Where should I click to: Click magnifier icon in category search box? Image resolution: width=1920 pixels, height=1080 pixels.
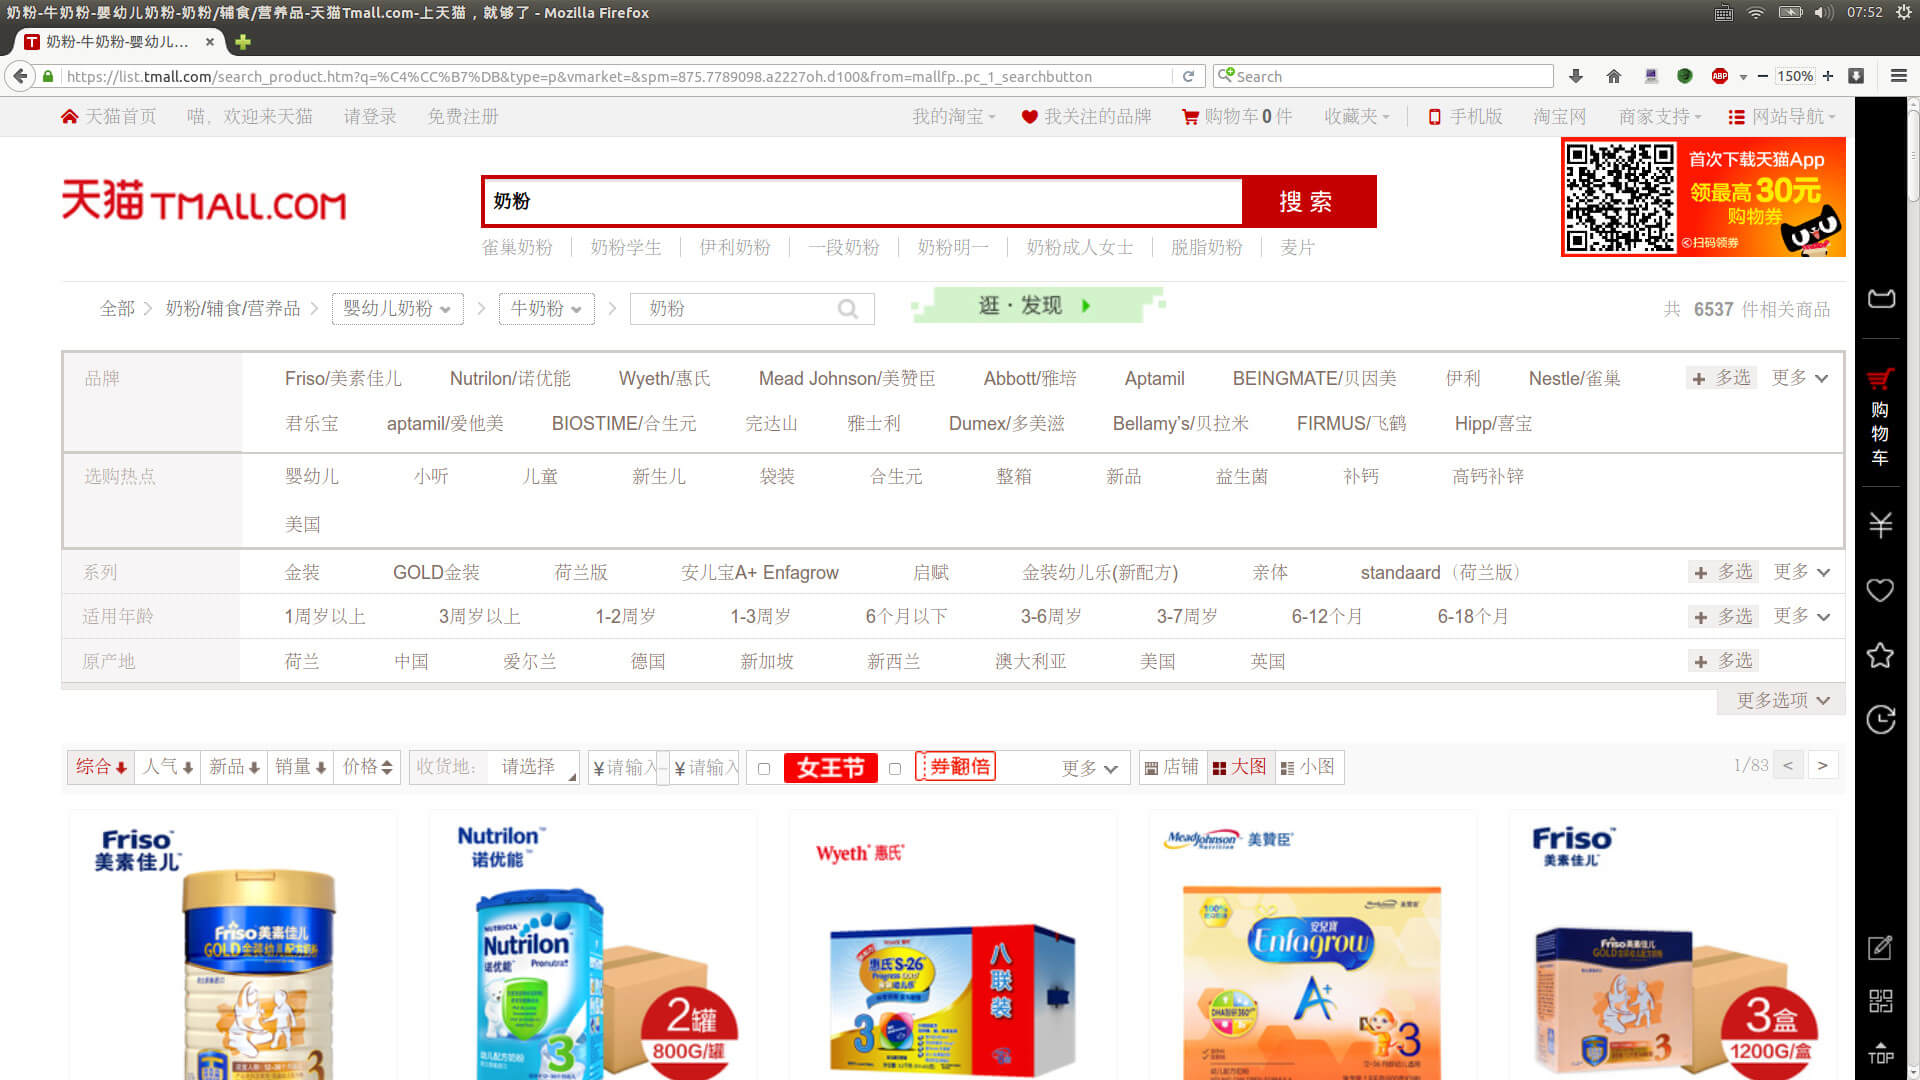point(847,309)
